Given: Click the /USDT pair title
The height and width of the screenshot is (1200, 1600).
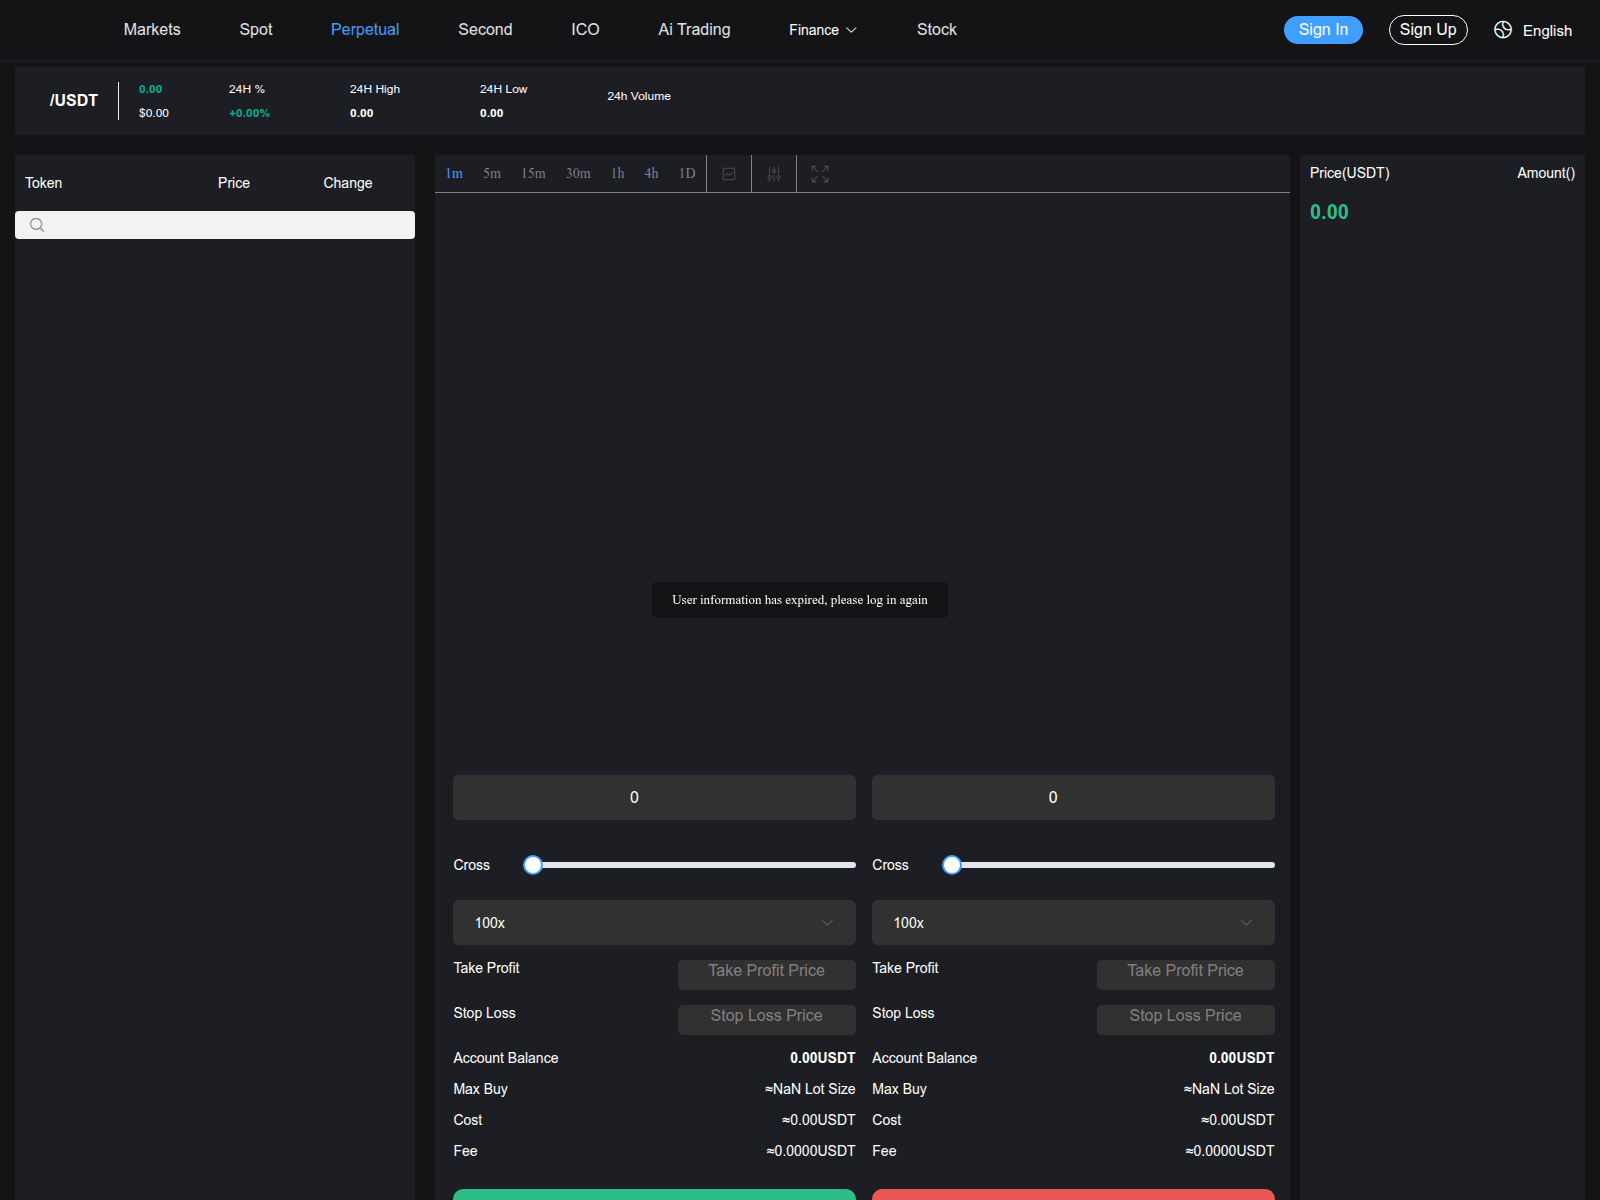Looking at the screenshot, I should (x=74, y=100).
